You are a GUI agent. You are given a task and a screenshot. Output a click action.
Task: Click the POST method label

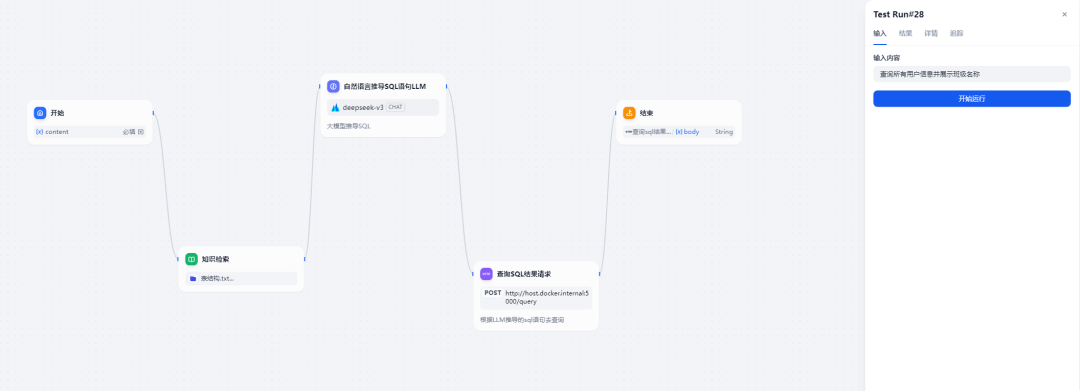(x=492, y=293)
